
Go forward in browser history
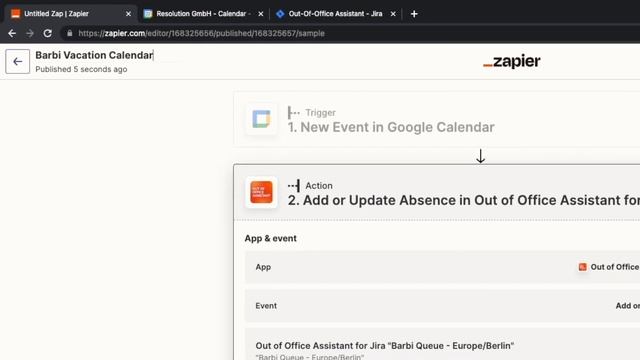click(30, 33)
